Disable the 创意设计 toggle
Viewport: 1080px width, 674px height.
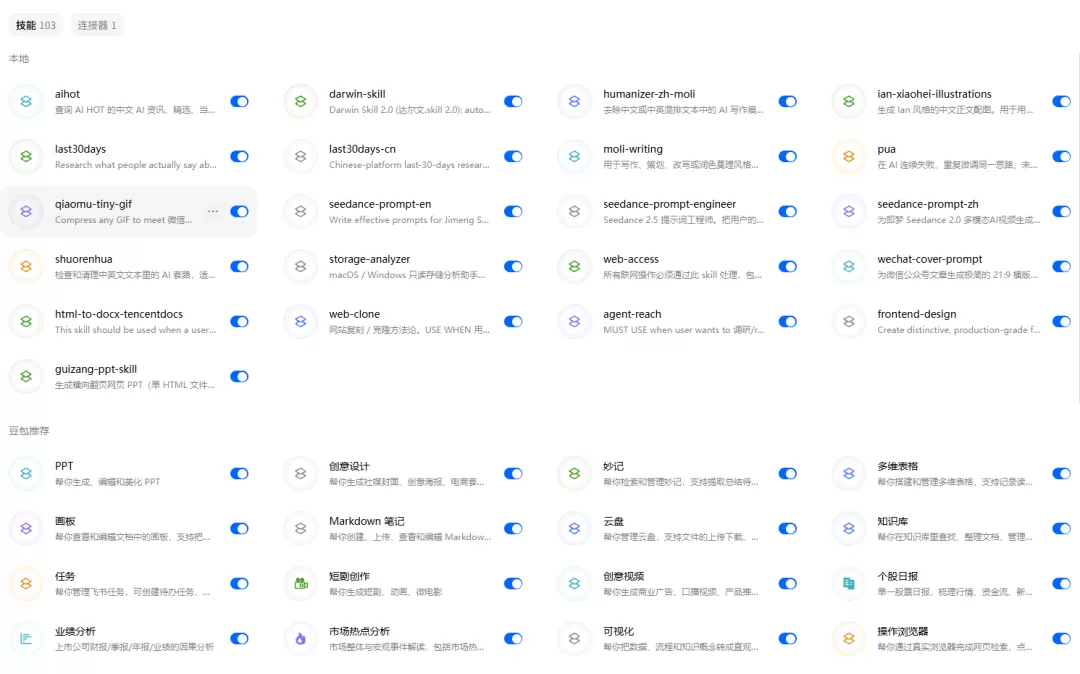513,474
